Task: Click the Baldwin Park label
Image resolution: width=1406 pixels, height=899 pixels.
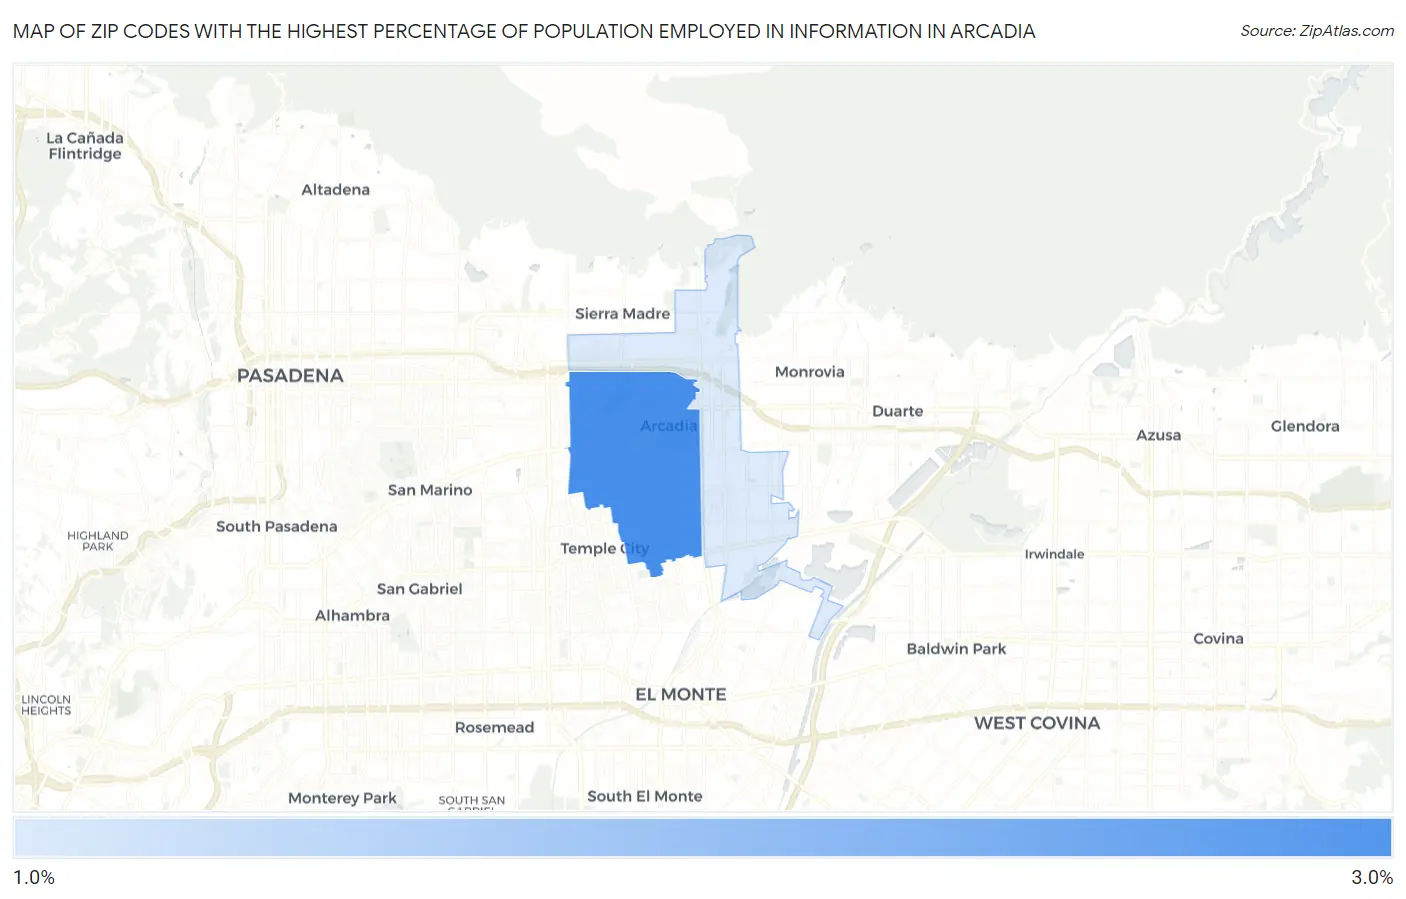Action: [x=957, y=649]
